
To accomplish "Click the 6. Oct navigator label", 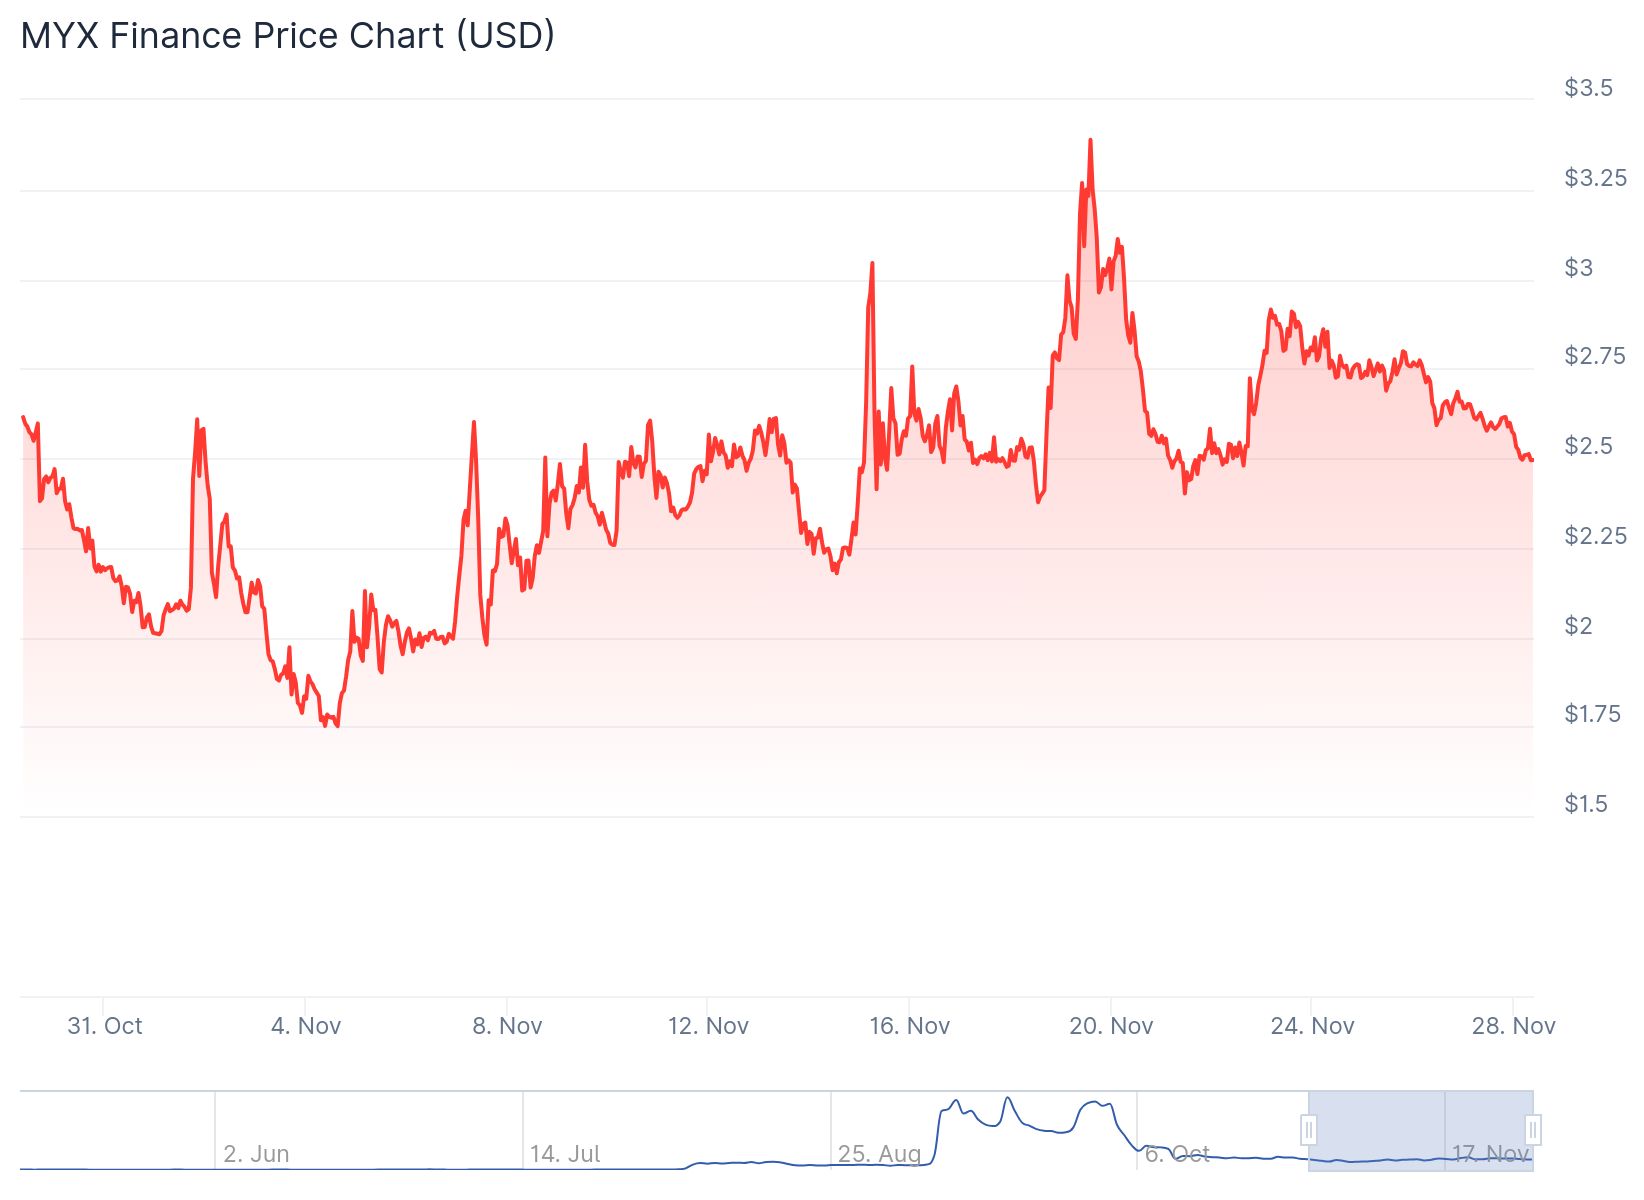I will pyautogui.click(x=1177, y=1154).
